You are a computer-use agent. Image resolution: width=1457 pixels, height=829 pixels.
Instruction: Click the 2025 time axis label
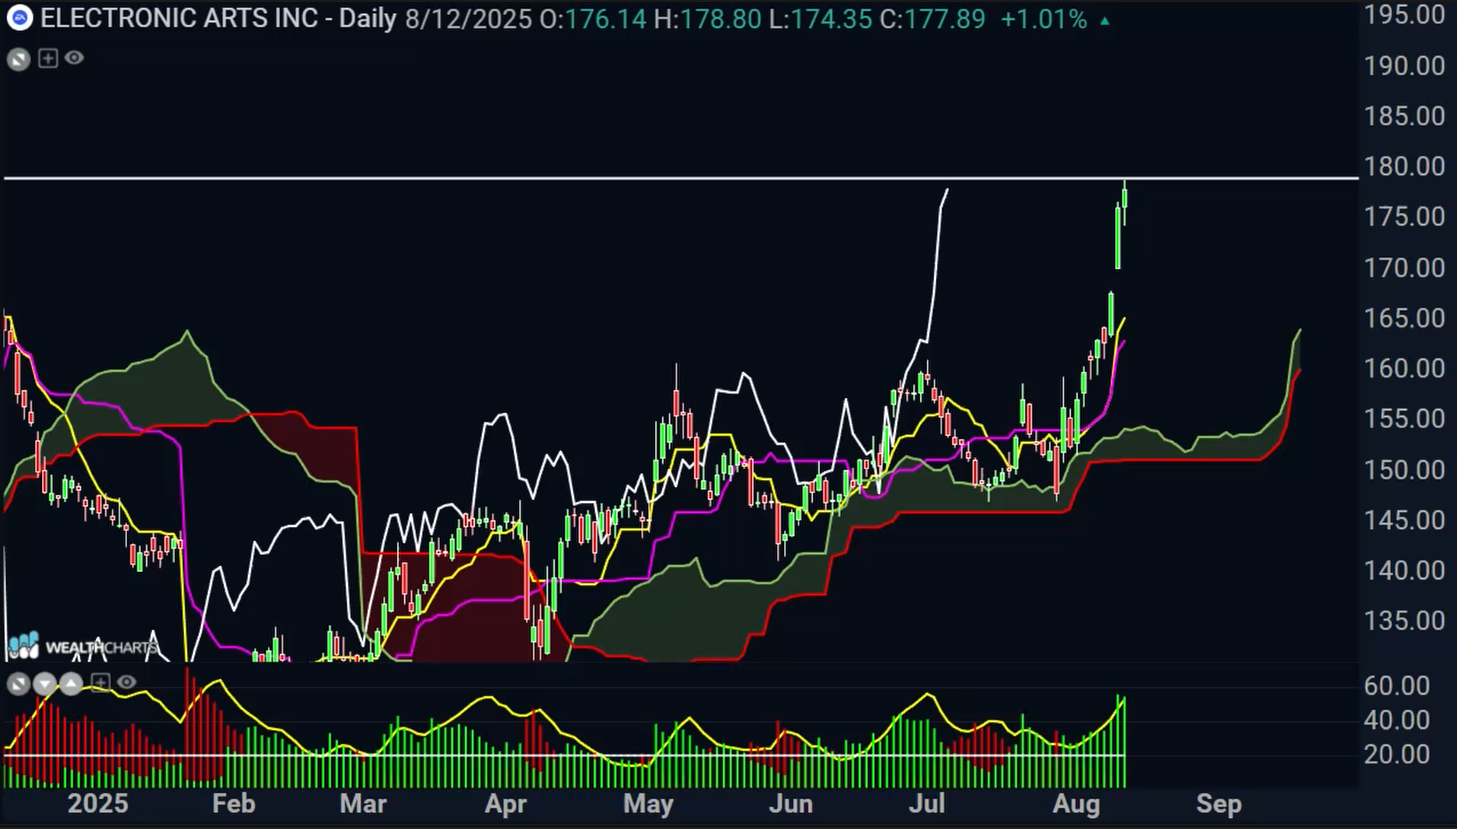[97, 804]
